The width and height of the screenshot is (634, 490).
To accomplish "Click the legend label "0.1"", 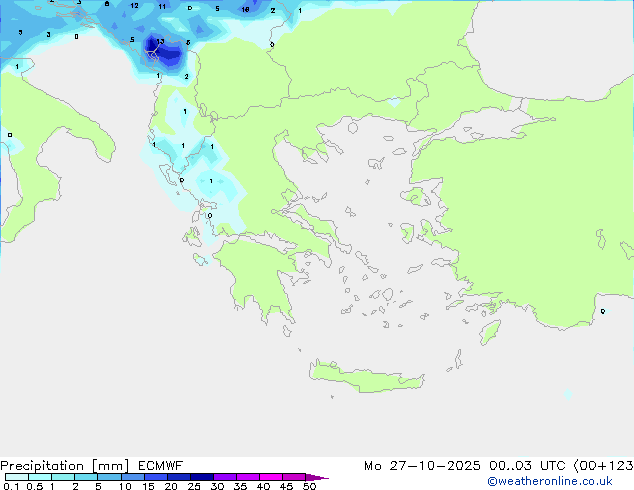I will tap(11, 486).
